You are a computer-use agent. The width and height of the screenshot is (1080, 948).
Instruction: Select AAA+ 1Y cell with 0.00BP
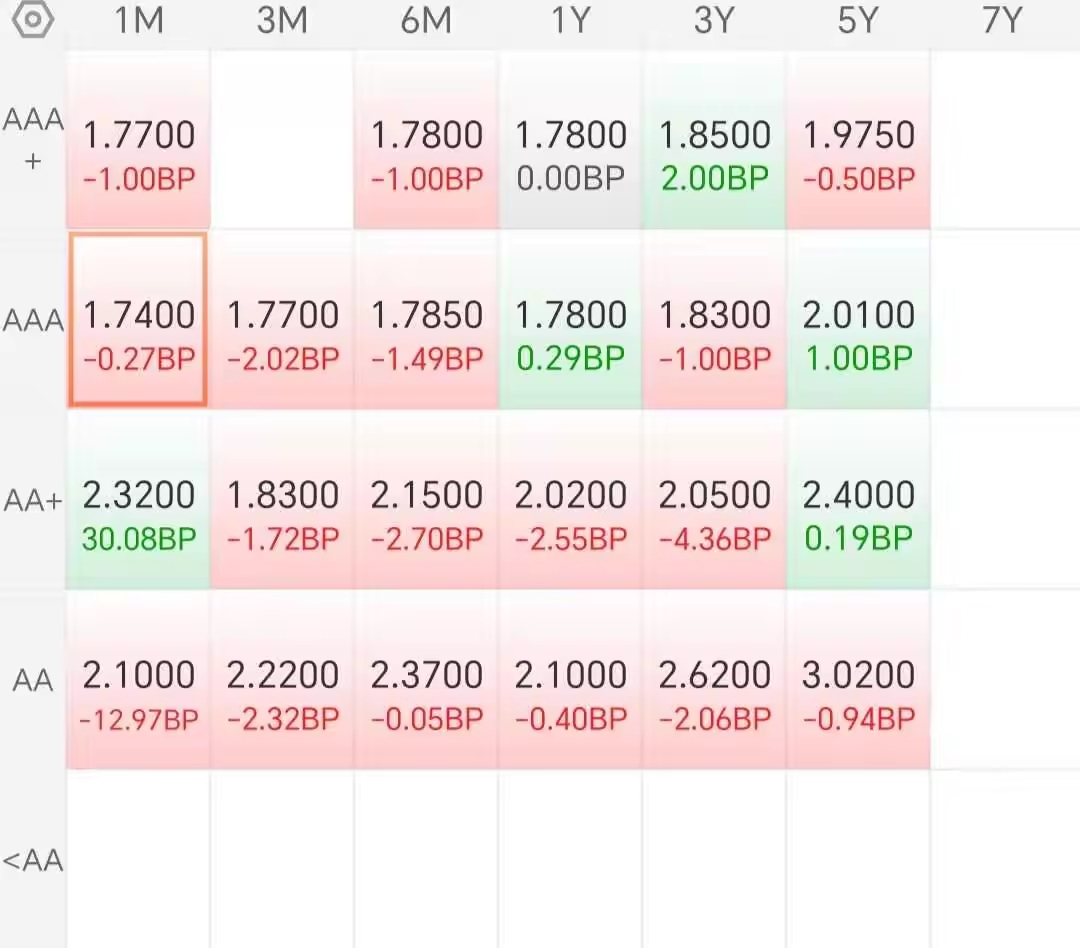pyautogui.click(x=570, y=140)
